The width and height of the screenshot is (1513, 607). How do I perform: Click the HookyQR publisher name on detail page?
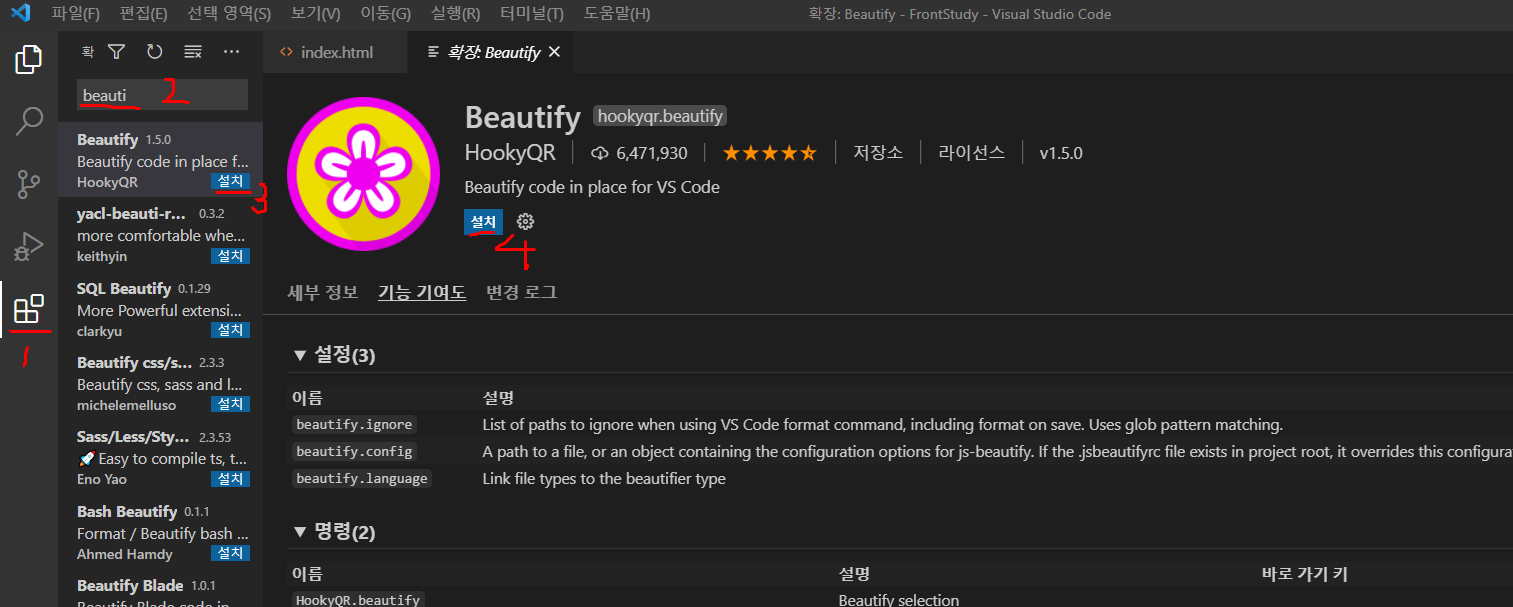pos(510,153)
